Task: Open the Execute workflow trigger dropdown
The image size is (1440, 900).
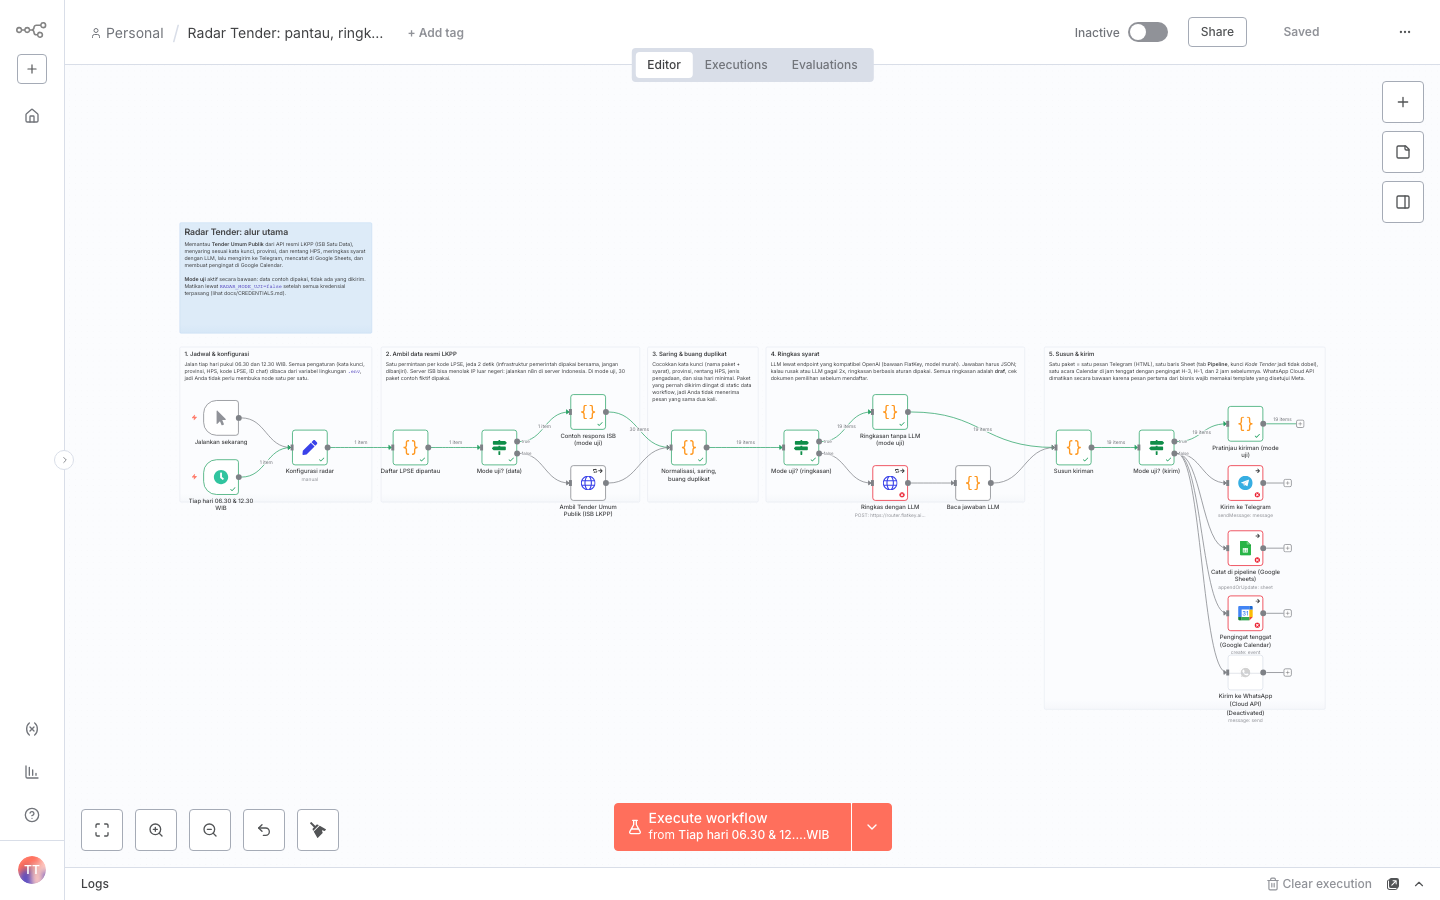Action: click(x=872, y=827)
